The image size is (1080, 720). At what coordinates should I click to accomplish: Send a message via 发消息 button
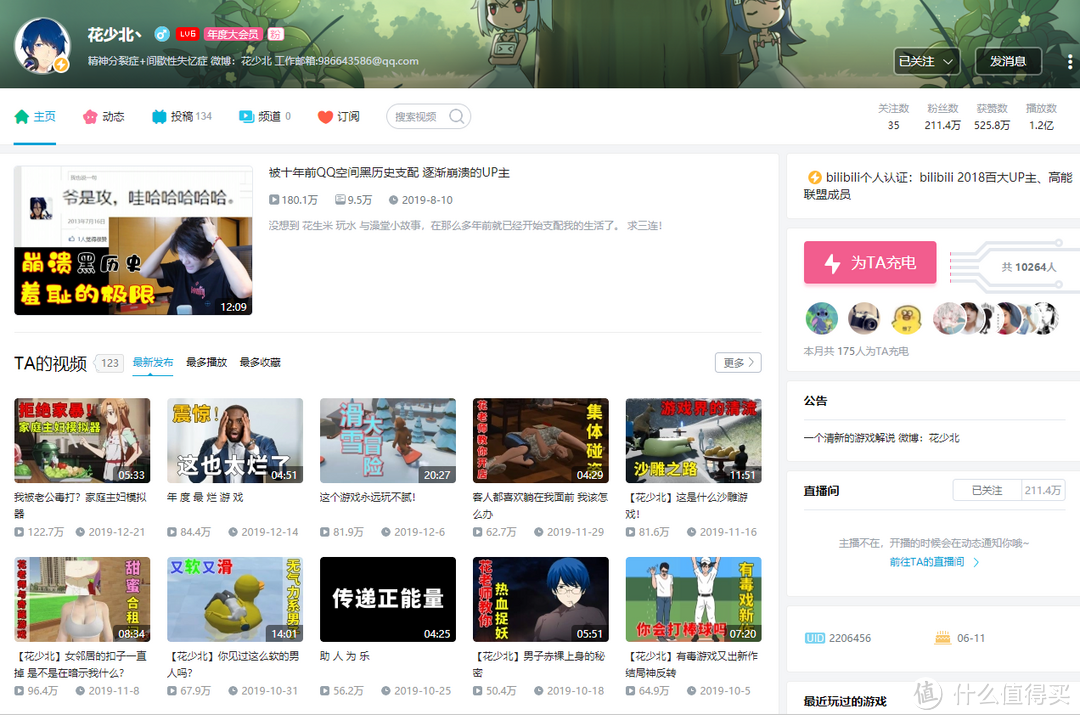[x=1008, y=61]
